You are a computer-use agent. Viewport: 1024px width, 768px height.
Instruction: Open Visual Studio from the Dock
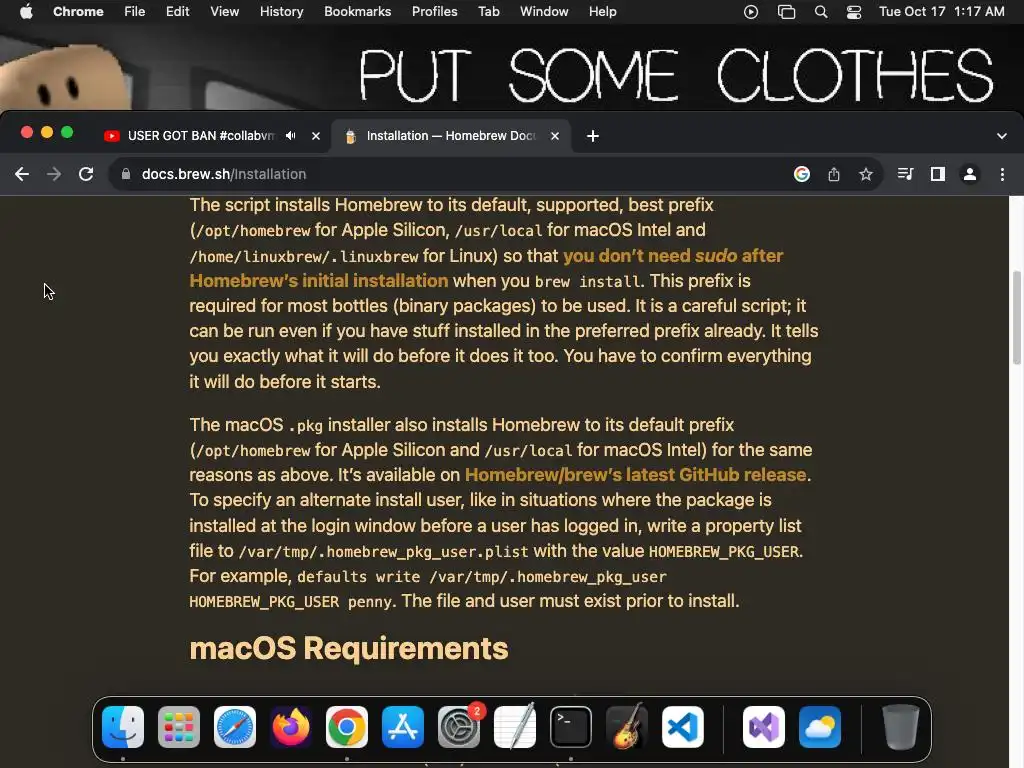764,727
